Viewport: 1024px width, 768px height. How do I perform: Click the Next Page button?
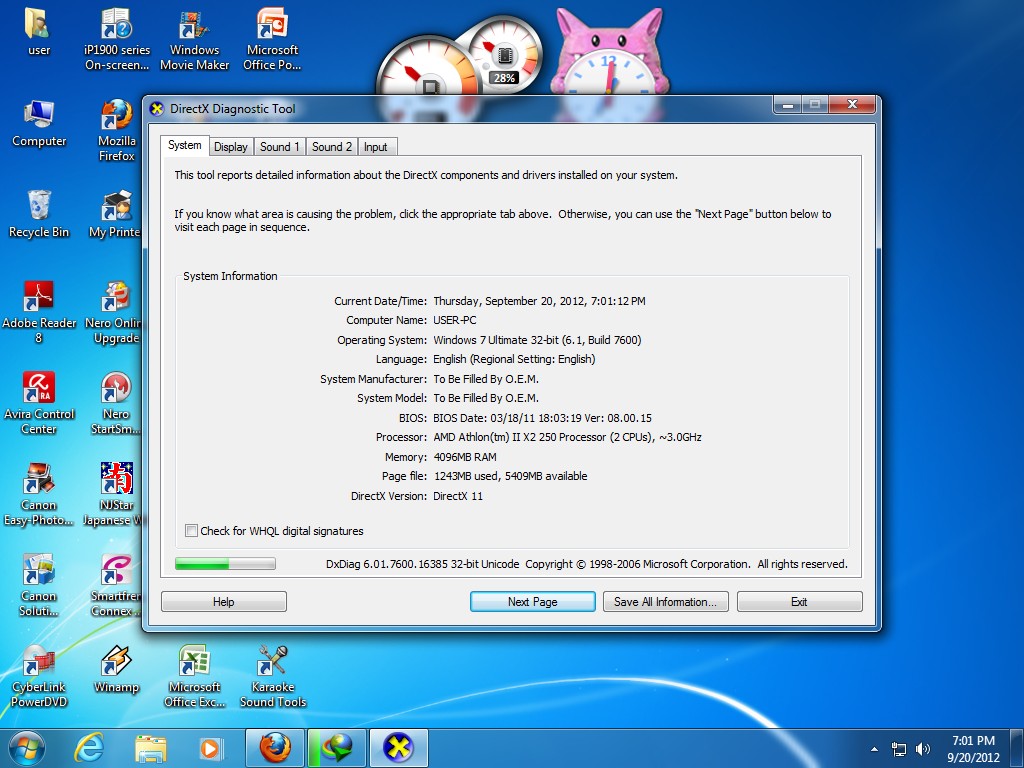point(532,601)
